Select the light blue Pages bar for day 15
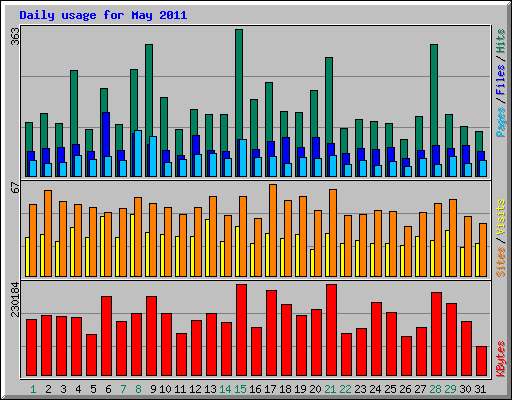512x400 pixels. point(243,158)
